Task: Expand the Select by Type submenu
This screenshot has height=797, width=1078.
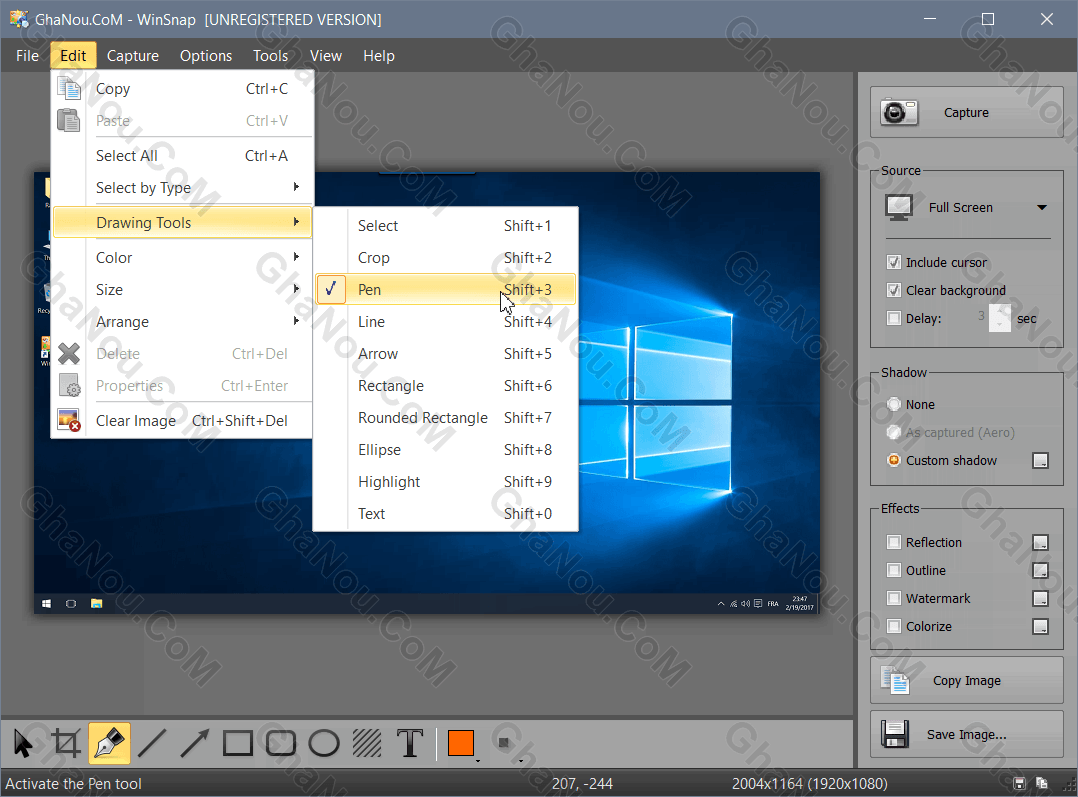Action: [x=182, y=188]
